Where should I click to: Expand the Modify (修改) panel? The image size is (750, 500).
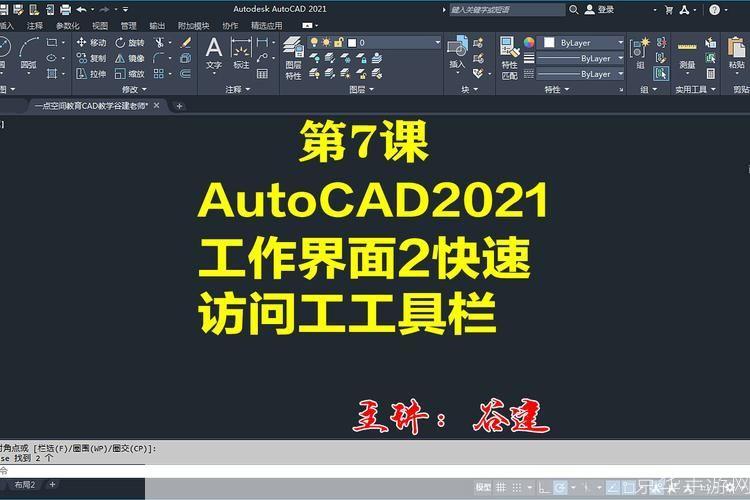point(134,89)
